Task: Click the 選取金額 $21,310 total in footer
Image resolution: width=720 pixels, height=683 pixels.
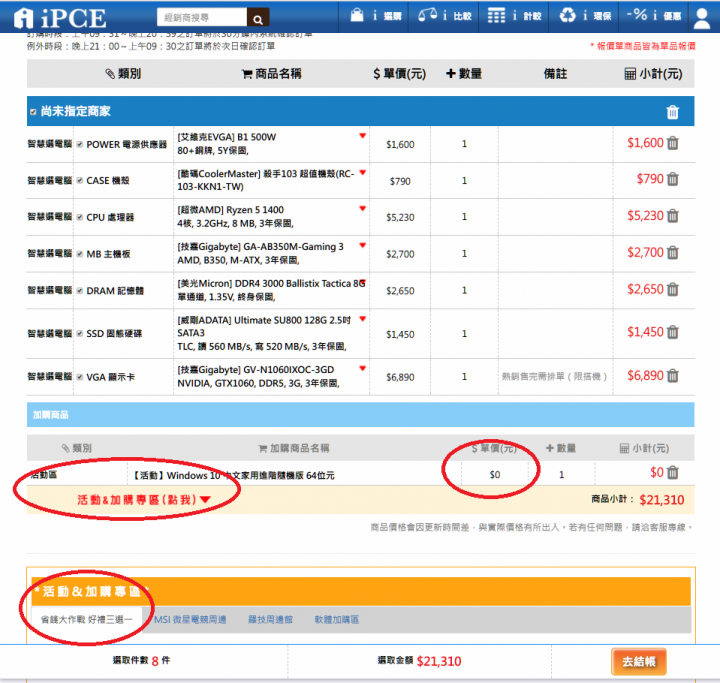Action: pyautogui.click(x=439, y=661)
